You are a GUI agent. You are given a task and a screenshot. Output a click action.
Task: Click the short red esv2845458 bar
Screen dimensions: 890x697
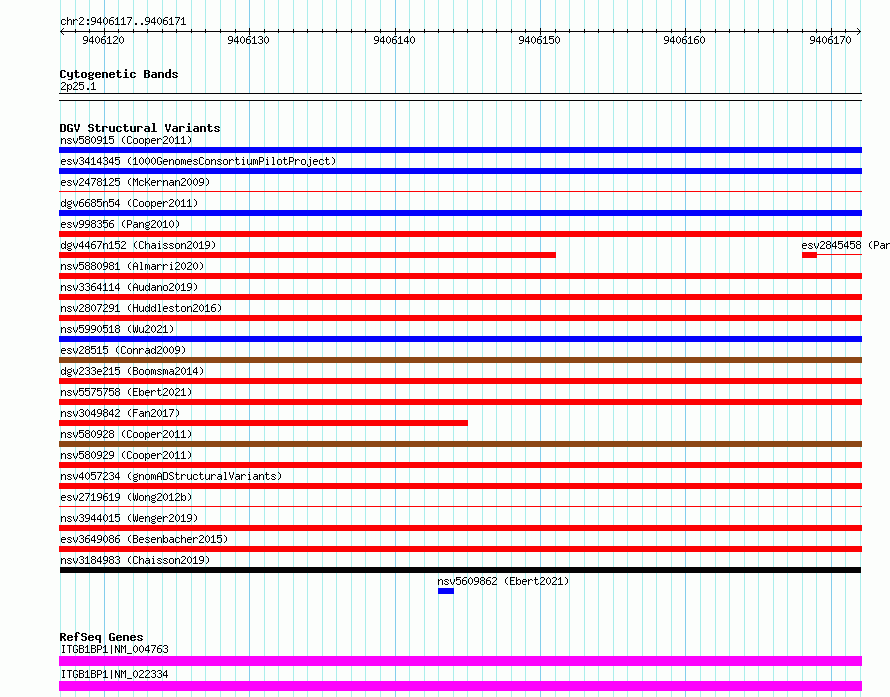[x=809, y=255]
